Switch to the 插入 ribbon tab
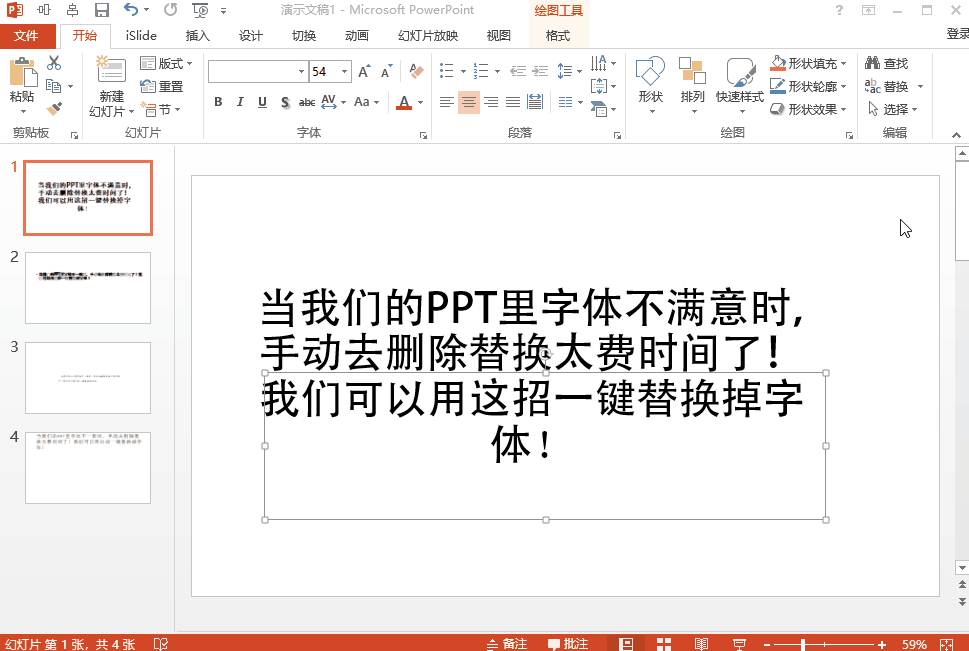This screenshot has height=651, width=969. pos(196,35)
